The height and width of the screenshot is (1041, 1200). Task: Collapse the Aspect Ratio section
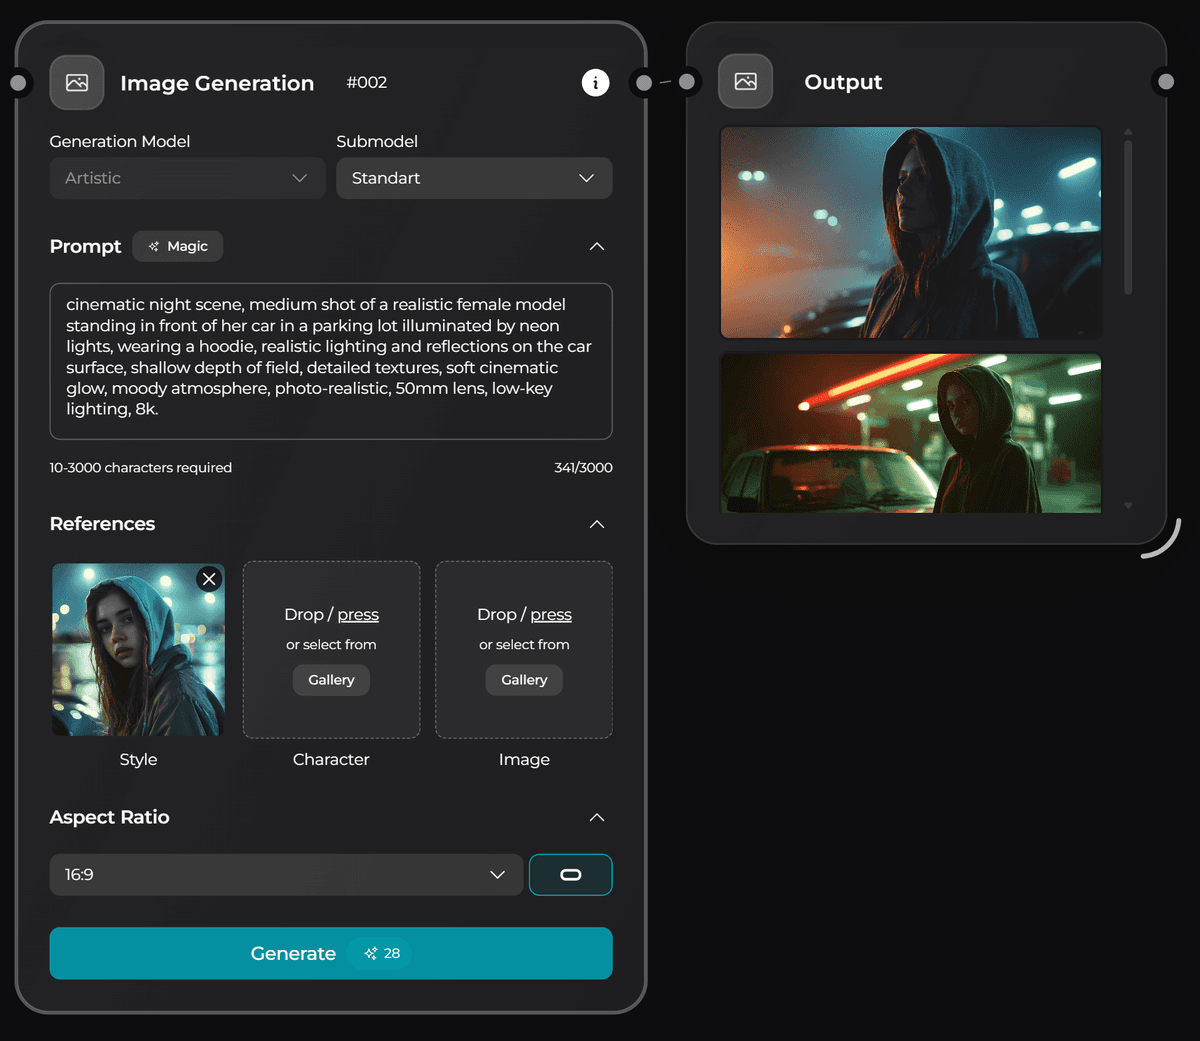597,818
